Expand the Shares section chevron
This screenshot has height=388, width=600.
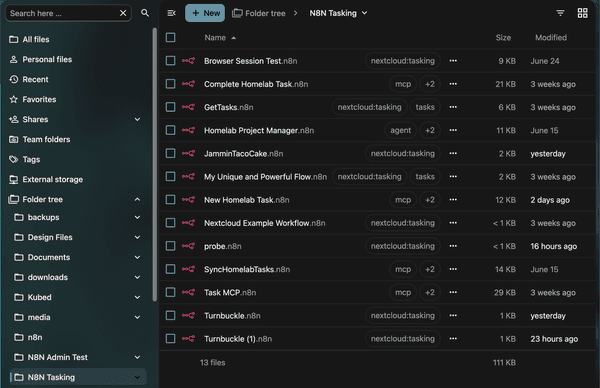[x=137, y=119]
